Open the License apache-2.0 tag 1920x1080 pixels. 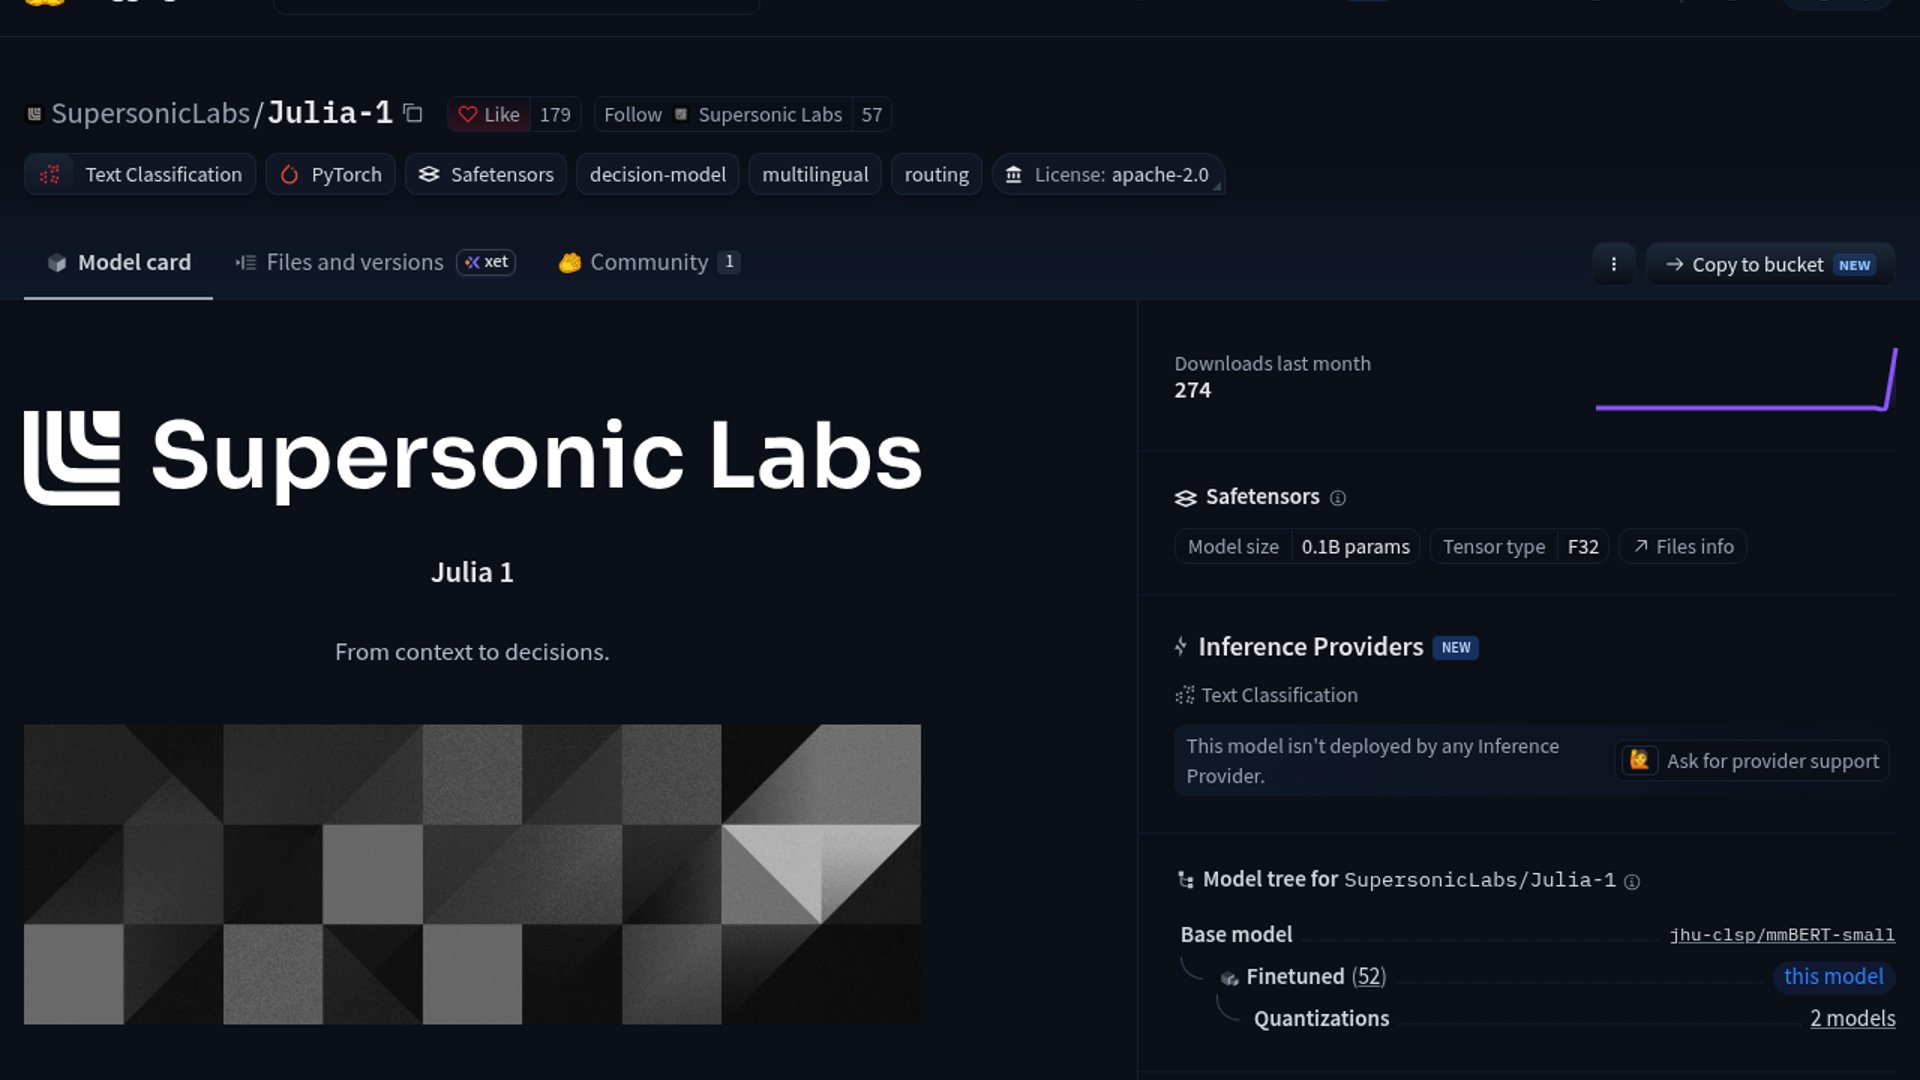1108,174
